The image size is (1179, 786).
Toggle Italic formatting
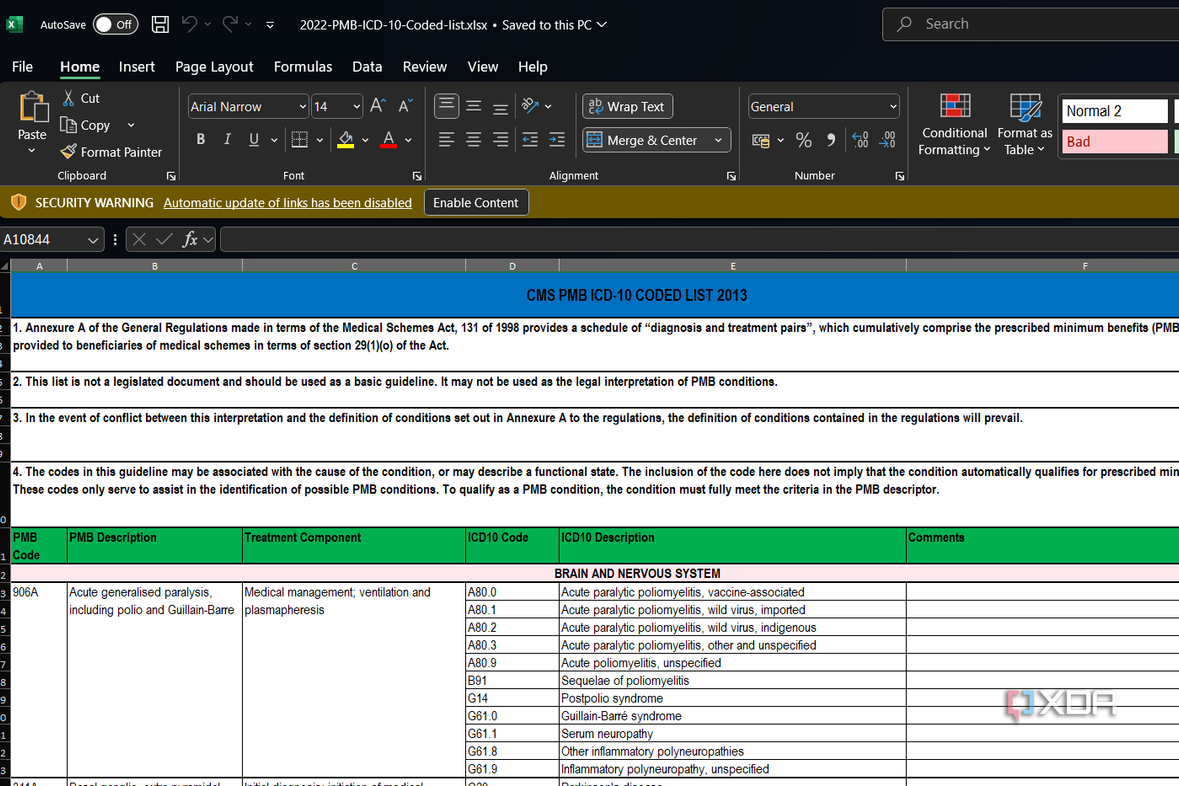[227, 139]
